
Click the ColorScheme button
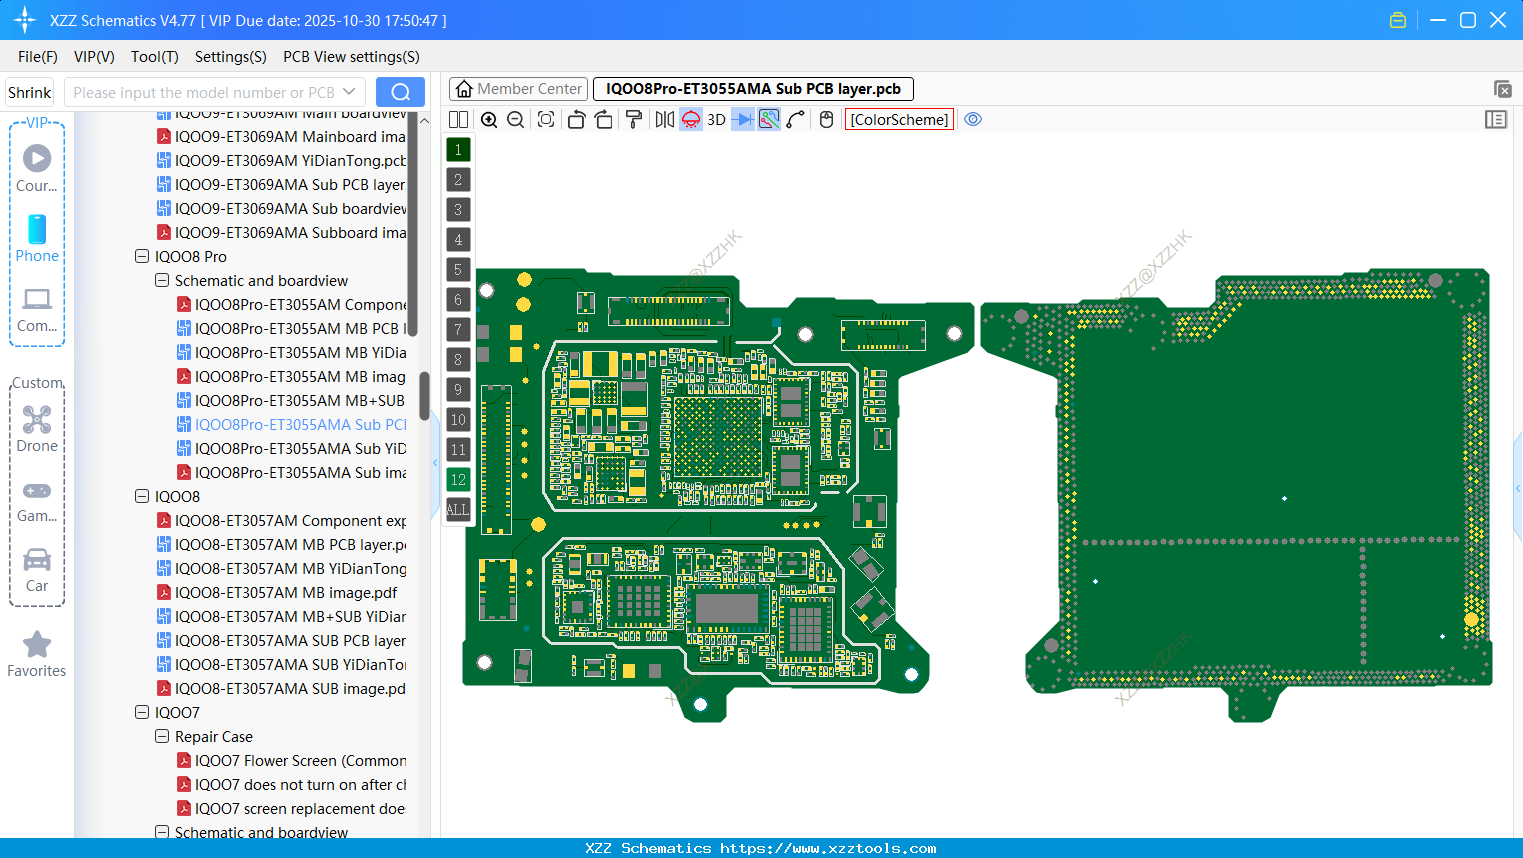(898, 119)
